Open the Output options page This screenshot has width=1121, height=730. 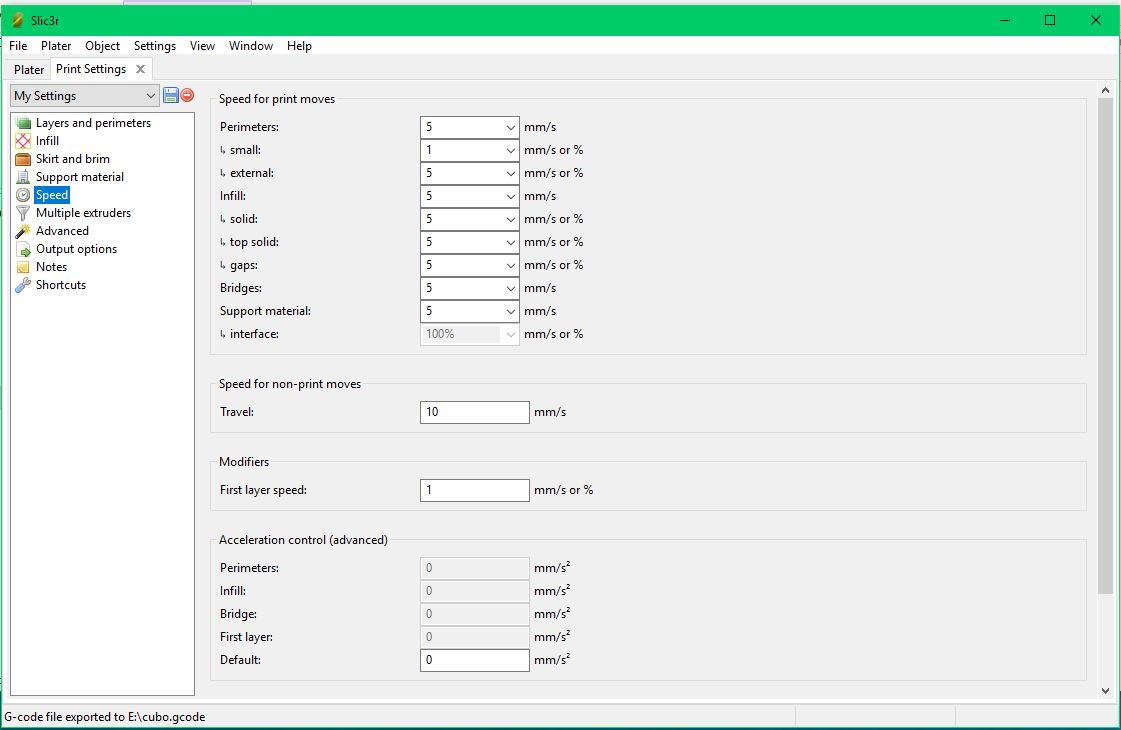tap(76, 249)
